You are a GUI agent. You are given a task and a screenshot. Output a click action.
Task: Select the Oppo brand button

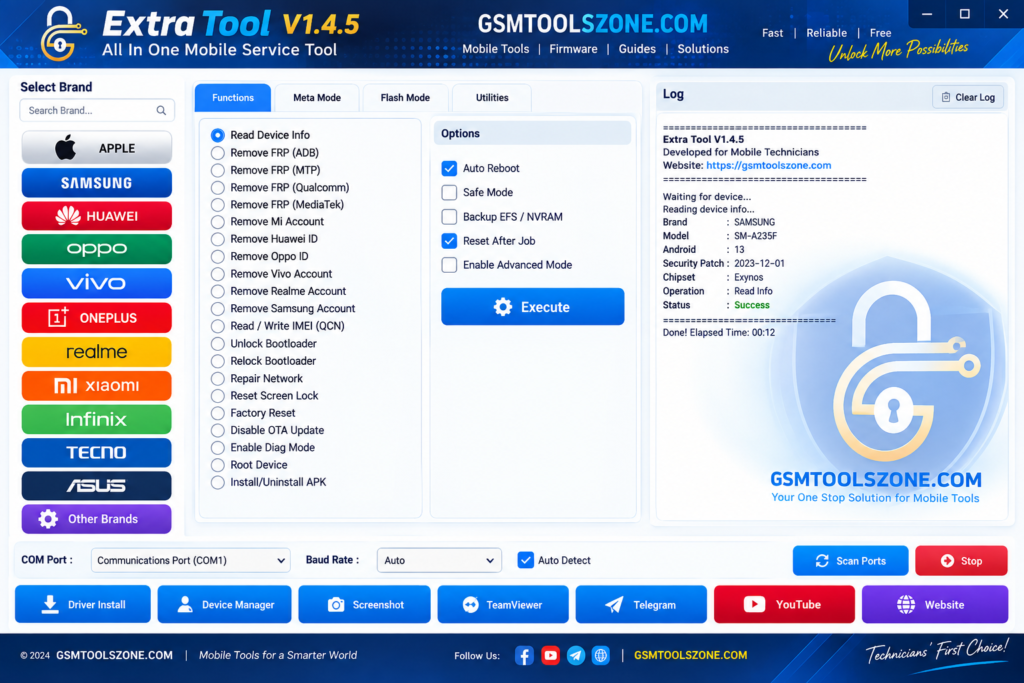(97, 249)
